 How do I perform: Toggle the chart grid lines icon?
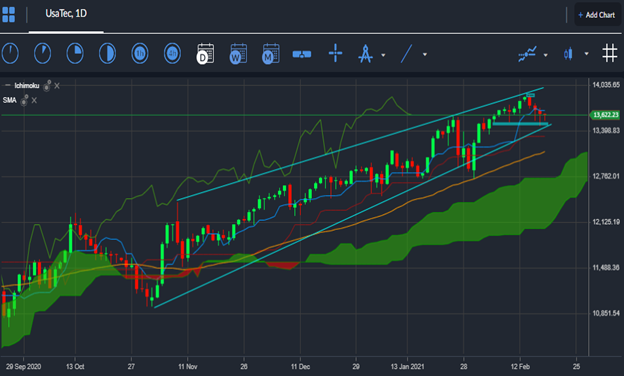point(609,53)
